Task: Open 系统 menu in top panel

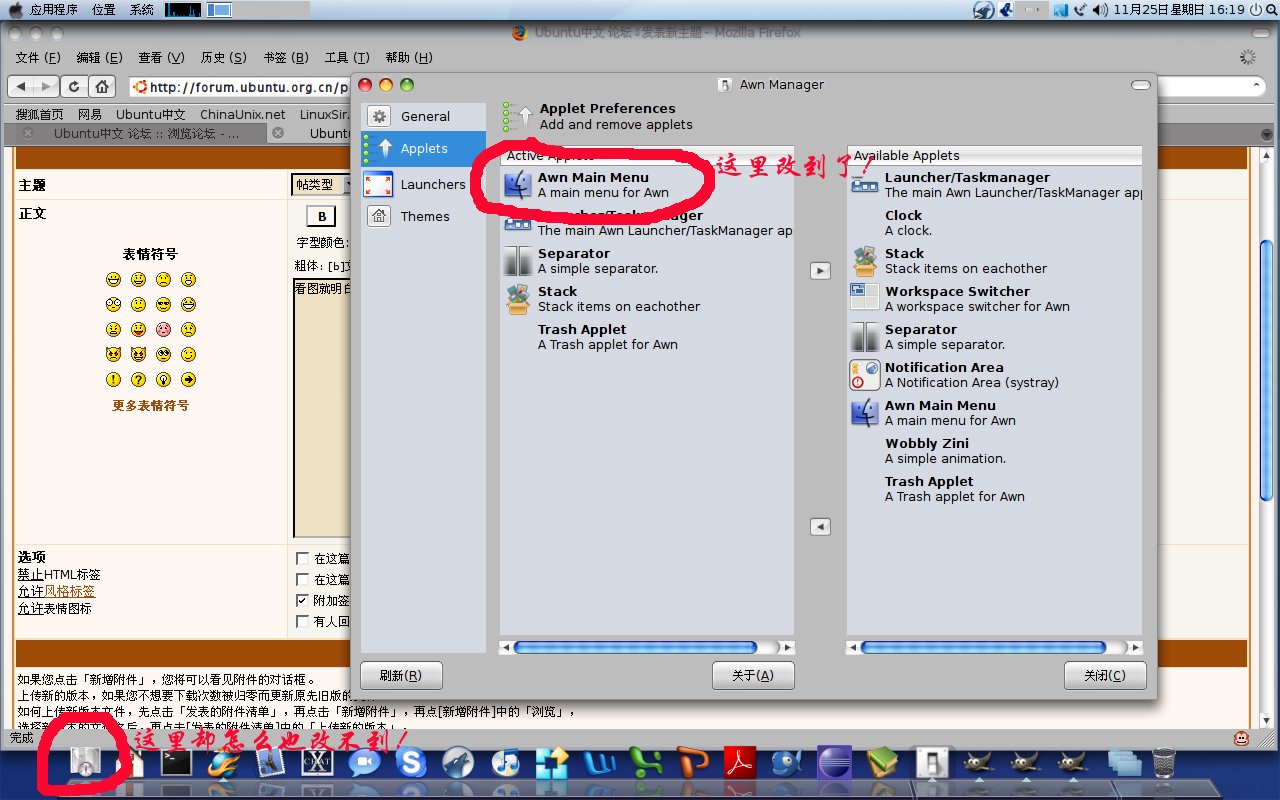Action: (142, 10)
